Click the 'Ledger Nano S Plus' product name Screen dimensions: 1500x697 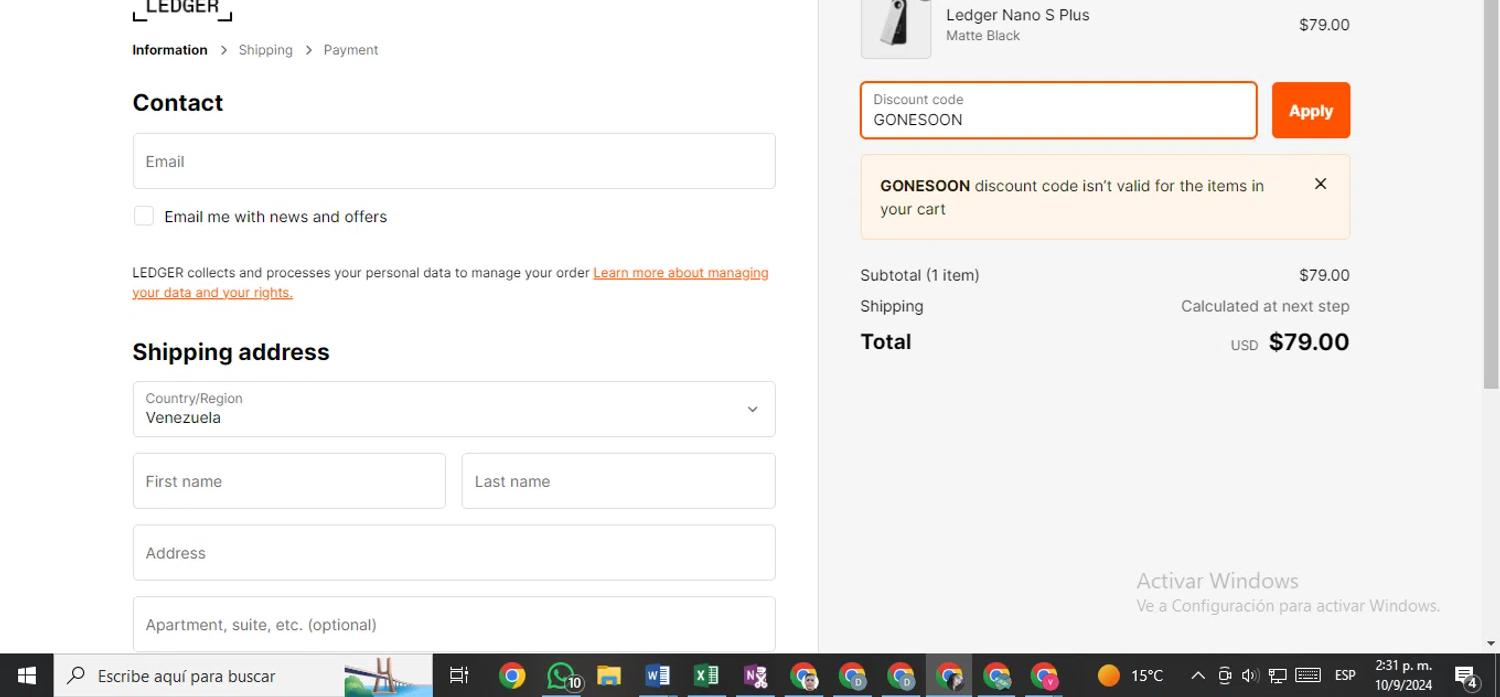[x=1018, y=15]
